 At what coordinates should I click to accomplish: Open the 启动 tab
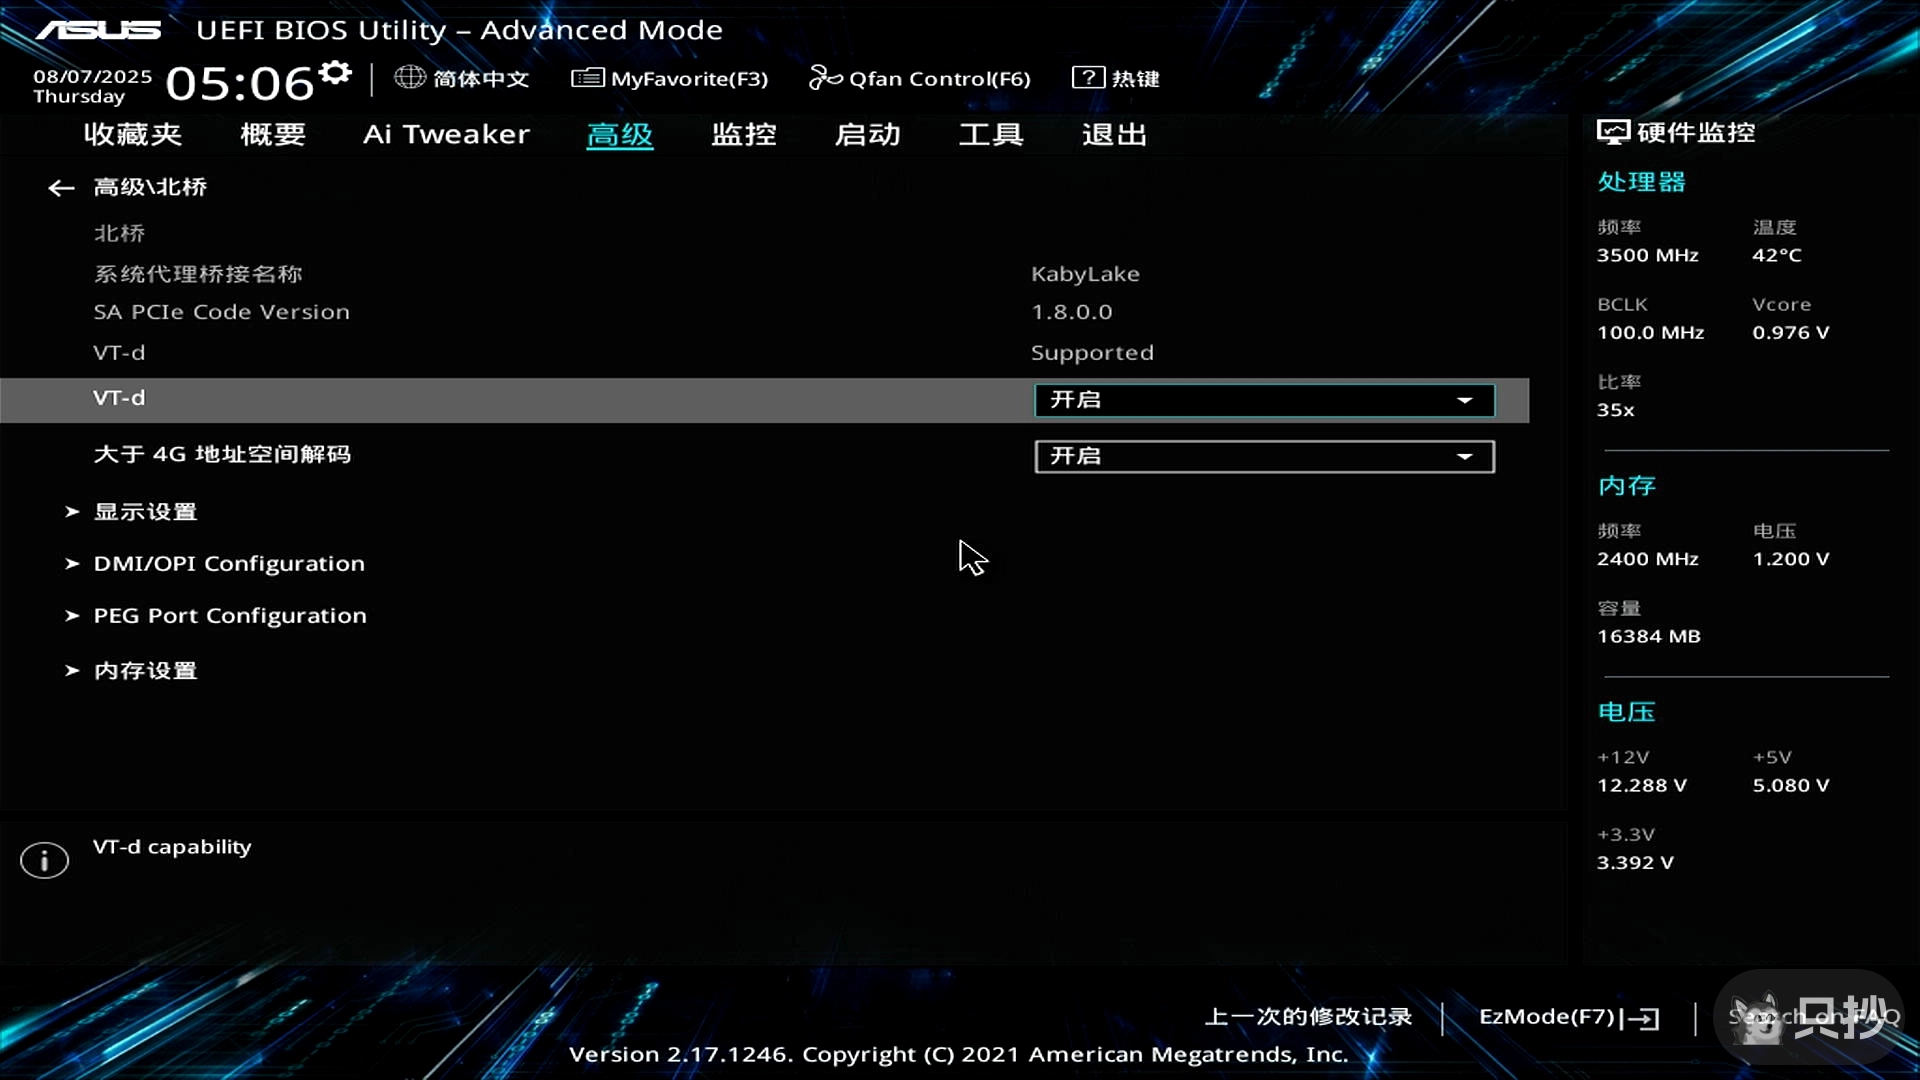pyautogui.click(x=867, y=135)
